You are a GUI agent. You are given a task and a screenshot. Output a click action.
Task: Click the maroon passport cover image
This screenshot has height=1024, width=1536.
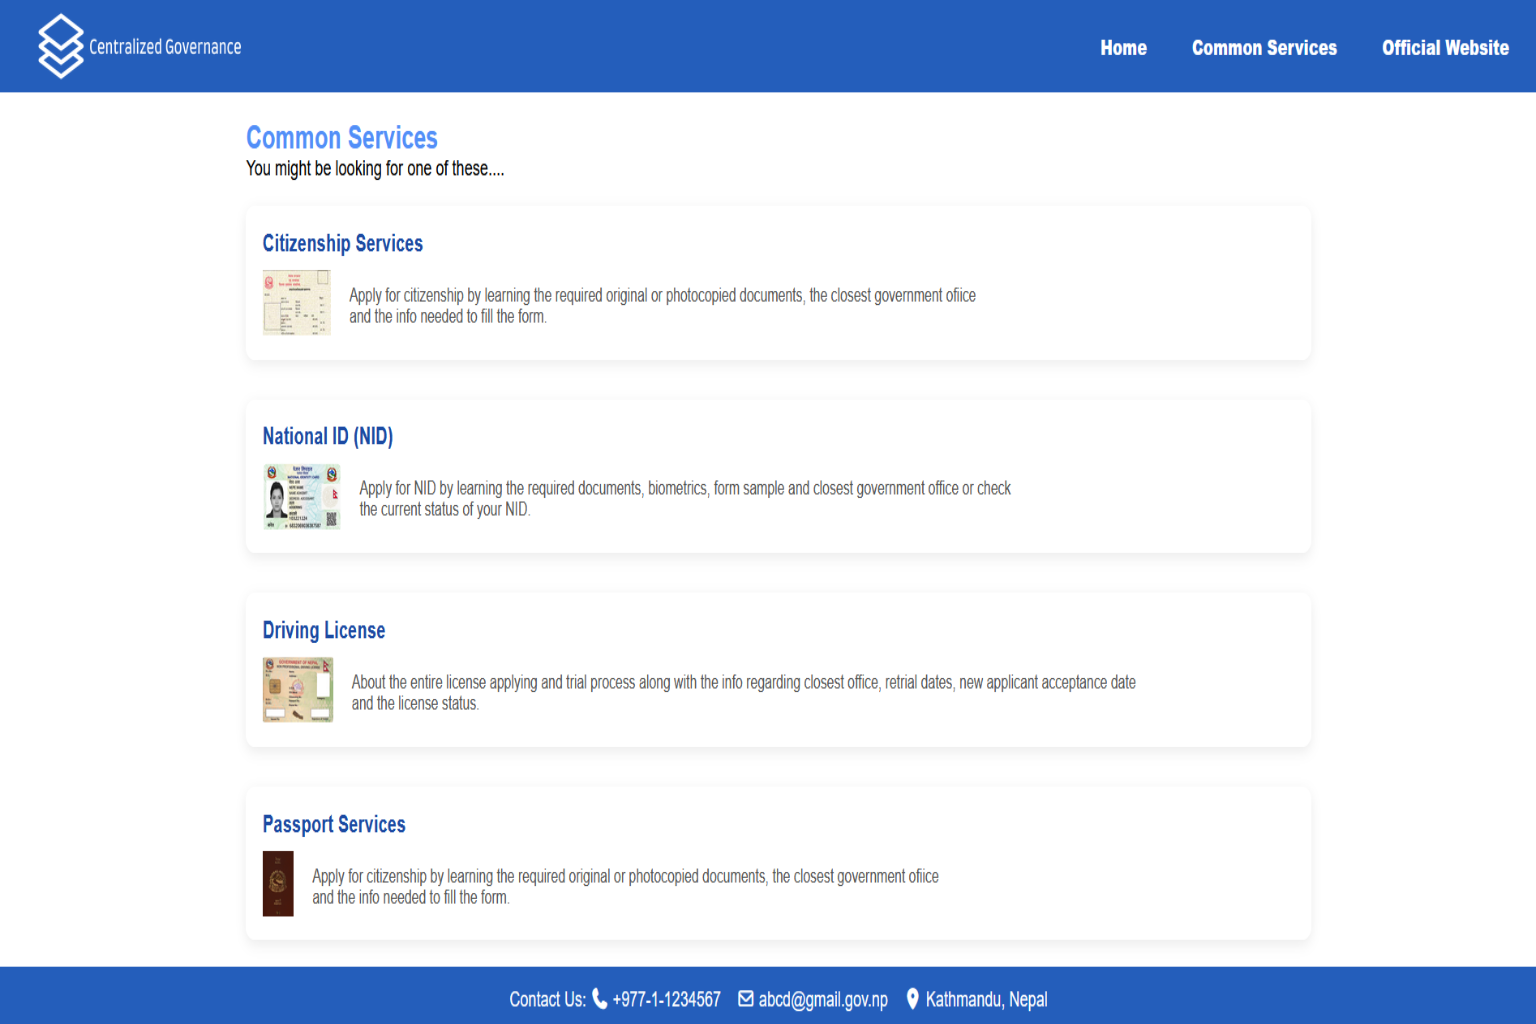(278, 884)
